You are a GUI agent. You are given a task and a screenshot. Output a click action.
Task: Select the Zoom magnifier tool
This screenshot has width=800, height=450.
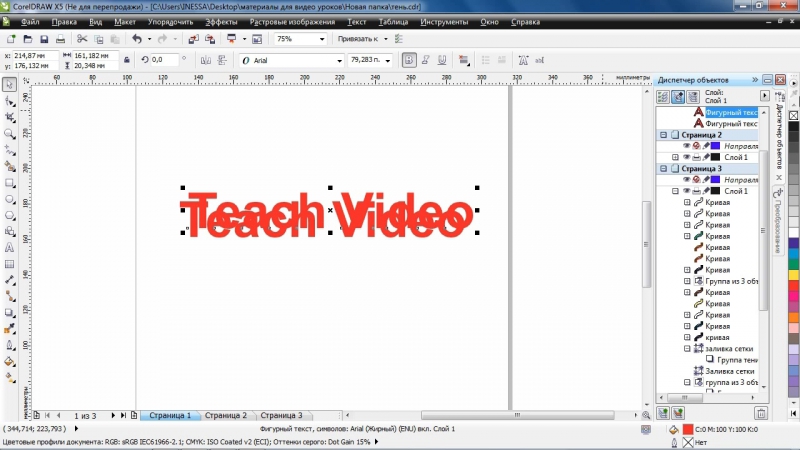click(x=10, y=133)
